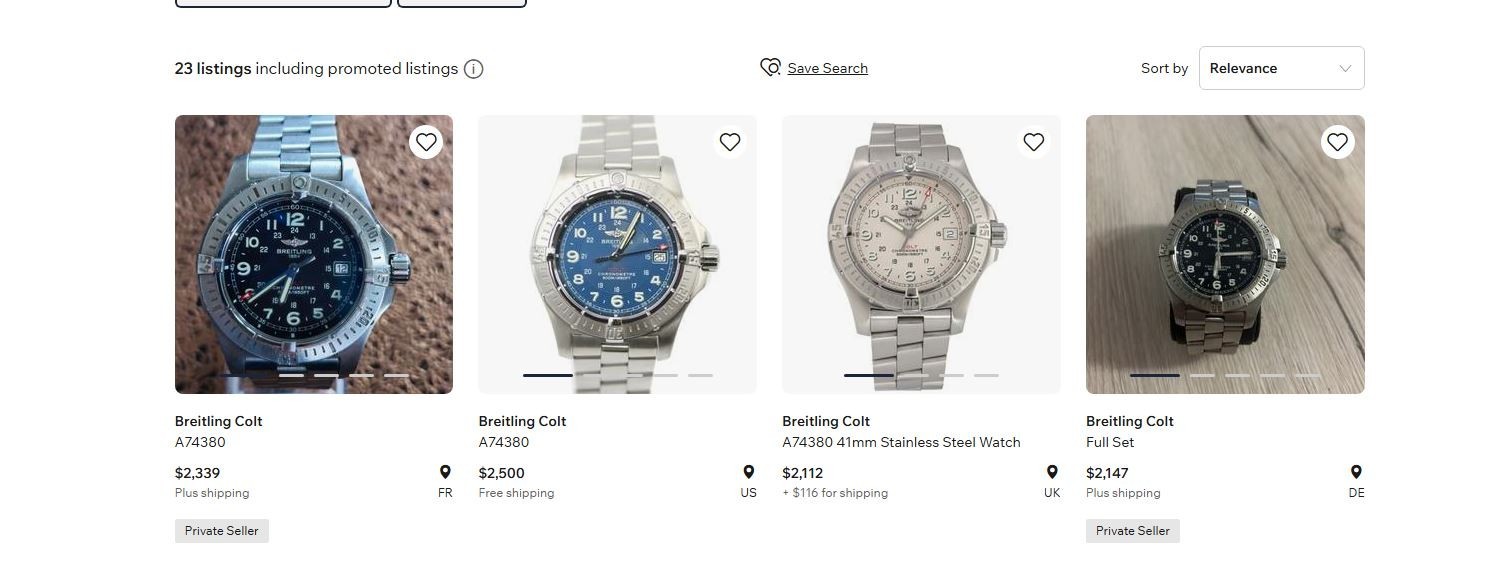1505x562 pixels.
Task: Save the white-dial Breitling Colt to favorites
Action: coord(1034,142)
